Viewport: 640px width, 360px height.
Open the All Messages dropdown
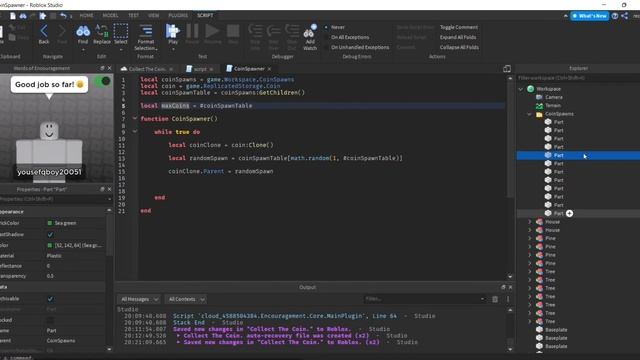[139, 299]
